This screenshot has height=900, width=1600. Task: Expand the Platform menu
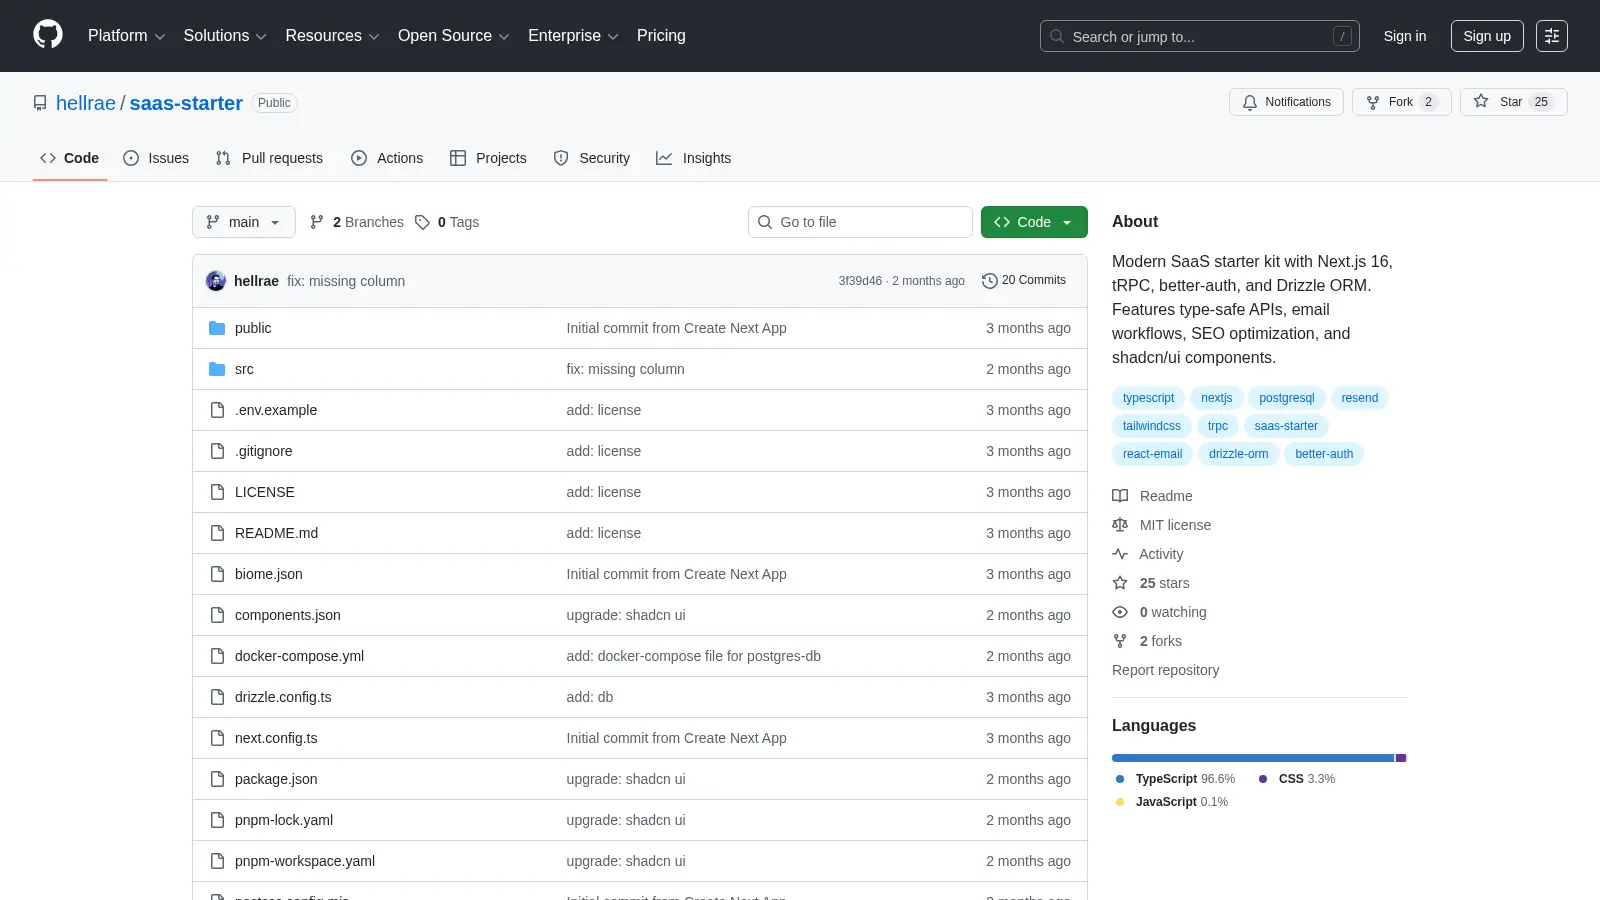pos(126,36)
